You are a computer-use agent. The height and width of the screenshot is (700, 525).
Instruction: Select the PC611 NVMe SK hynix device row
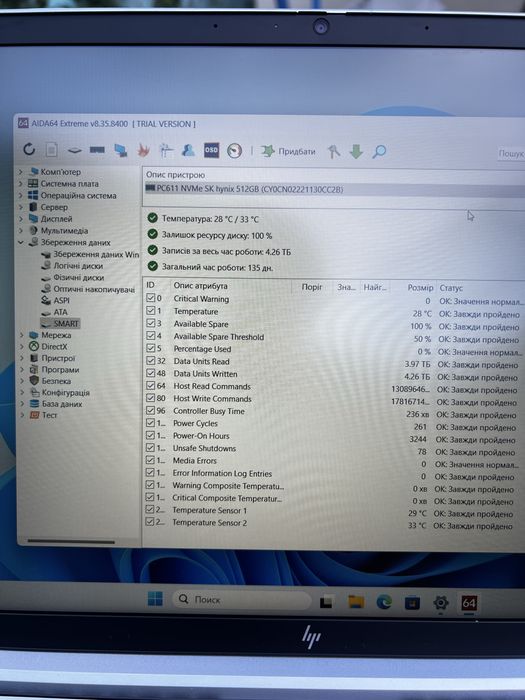coord(335,189)
